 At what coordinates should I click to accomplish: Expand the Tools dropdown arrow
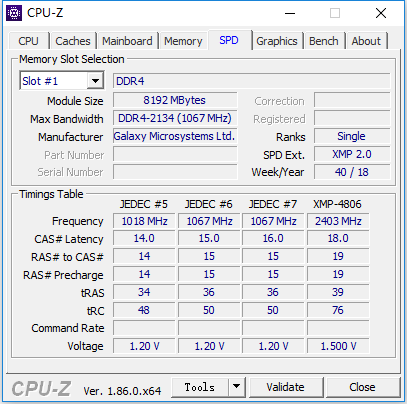(x=237, y=387)
